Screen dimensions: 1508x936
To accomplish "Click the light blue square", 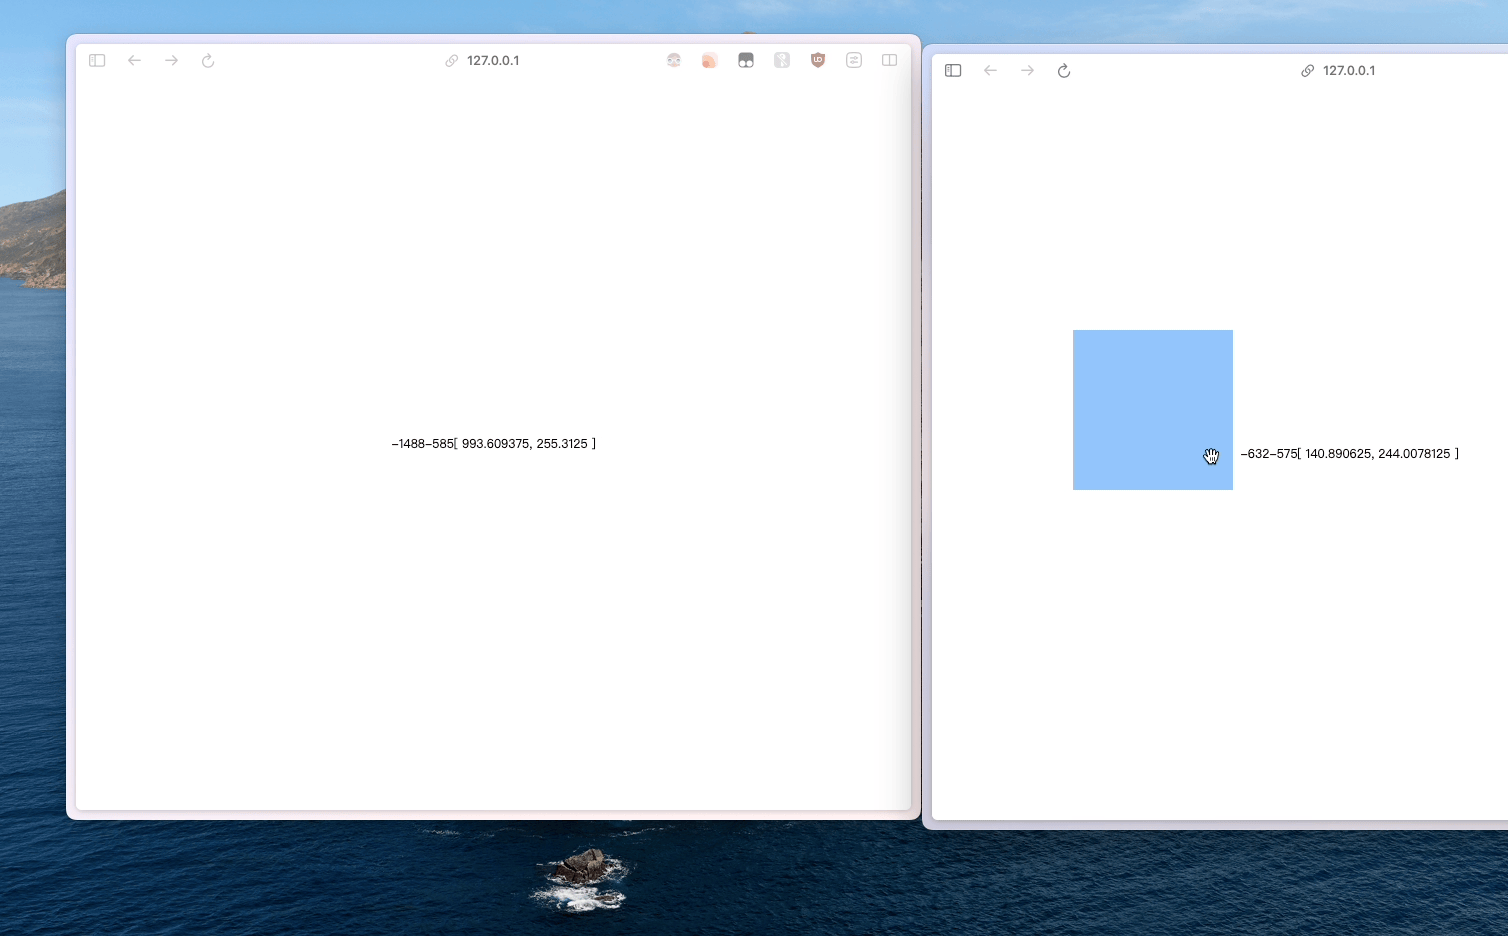I will (x=1152, y=410).
